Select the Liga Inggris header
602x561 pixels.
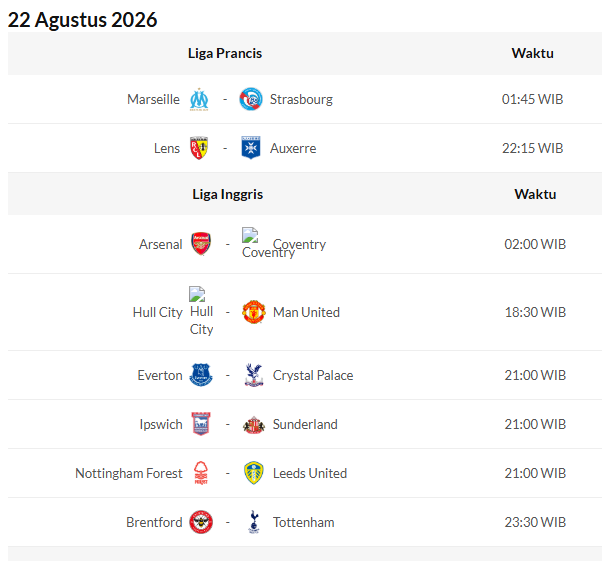pyautogui.click(x=228, y=194)
